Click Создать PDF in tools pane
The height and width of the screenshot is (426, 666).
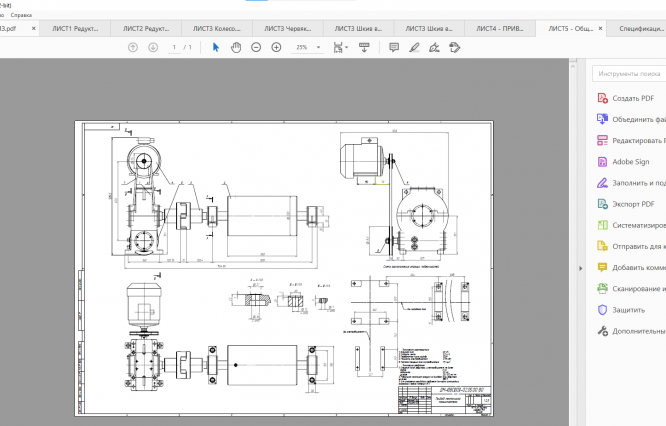click(x=632, y=98)
